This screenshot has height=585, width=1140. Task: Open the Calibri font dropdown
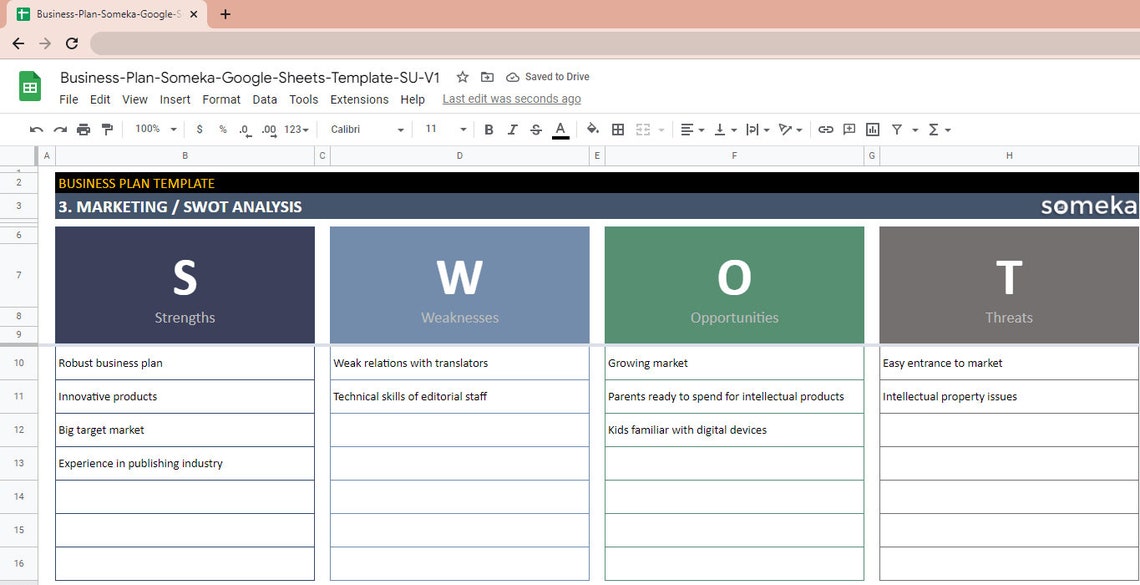coord(365,129)
